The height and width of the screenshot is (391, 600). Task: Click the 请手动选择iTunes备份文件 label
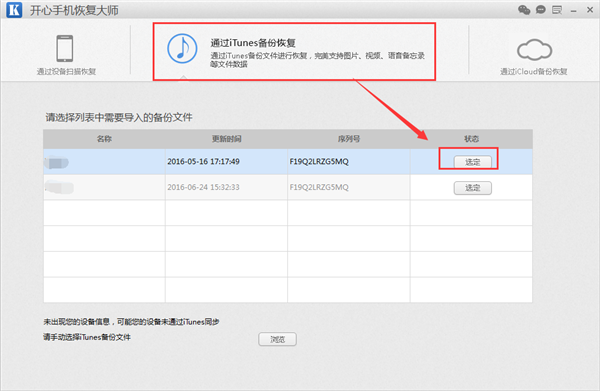87,337
